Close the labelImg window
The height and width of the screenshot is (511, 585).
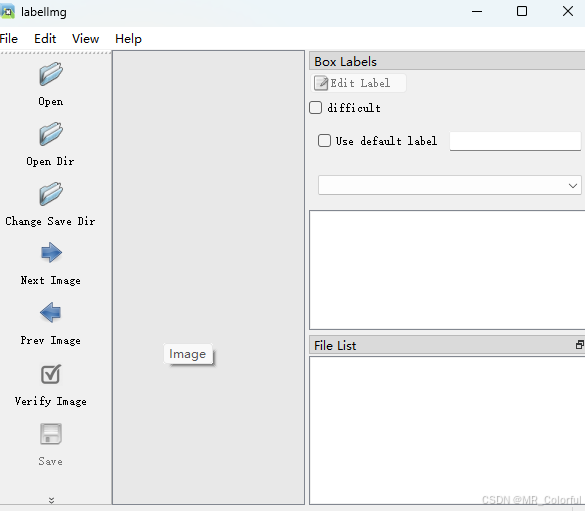coord(568,12)
